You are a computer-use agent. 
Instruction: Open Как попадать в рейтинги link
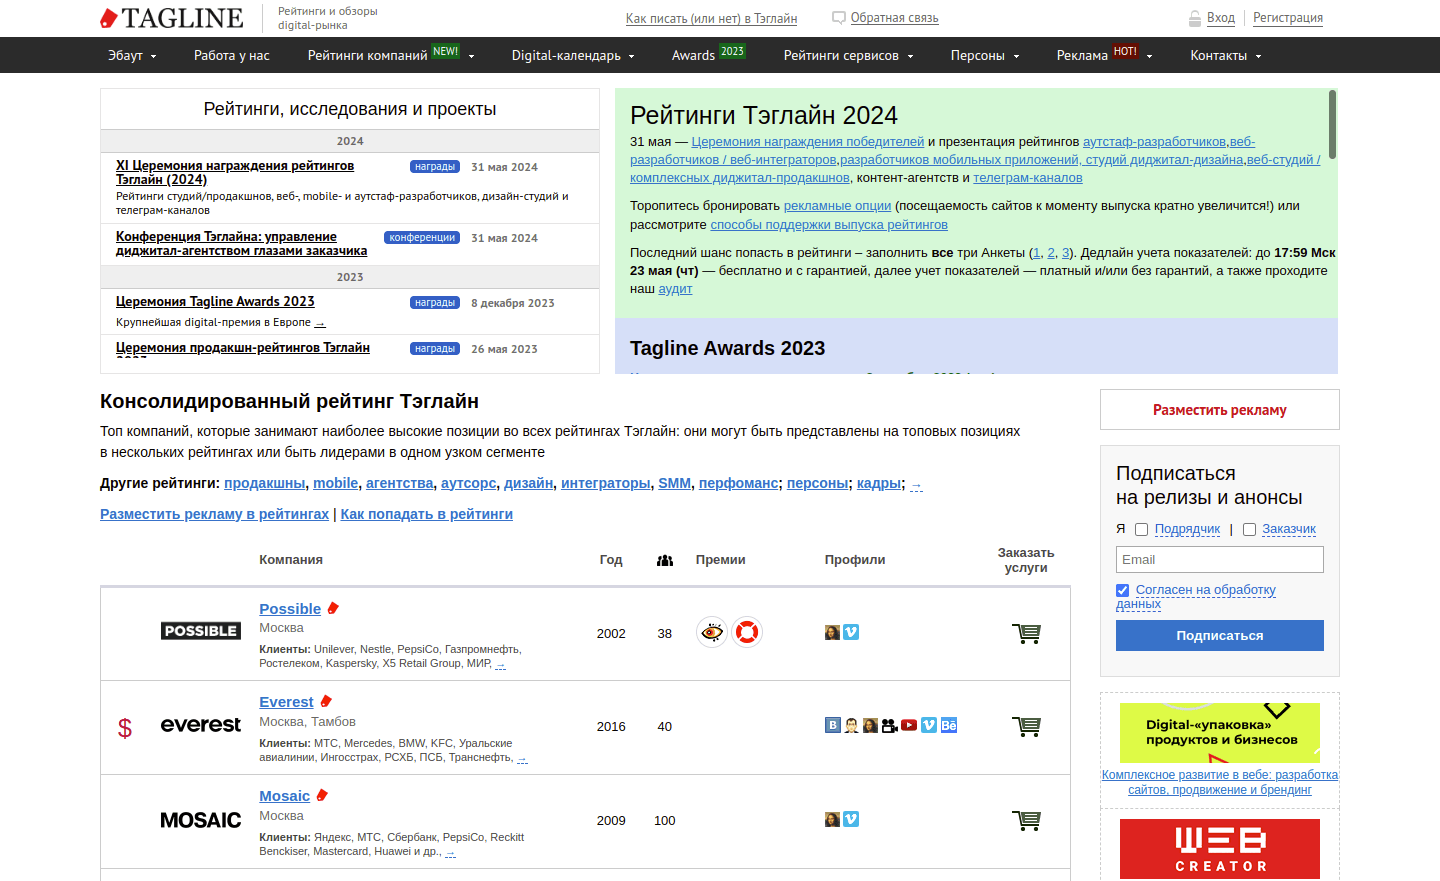427,514
